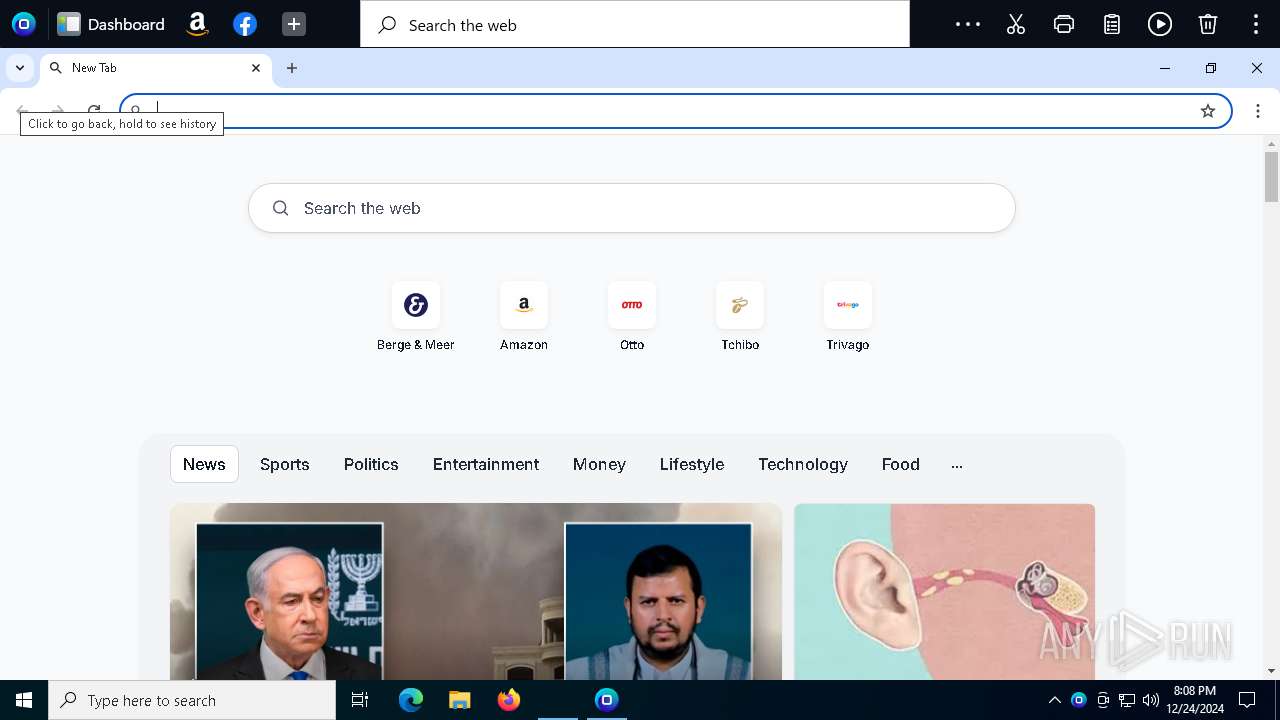The image size is (1280, 720).
Task: Open the Otto shortcut tile
Action: pyautogui.click(x=632, y=317)
